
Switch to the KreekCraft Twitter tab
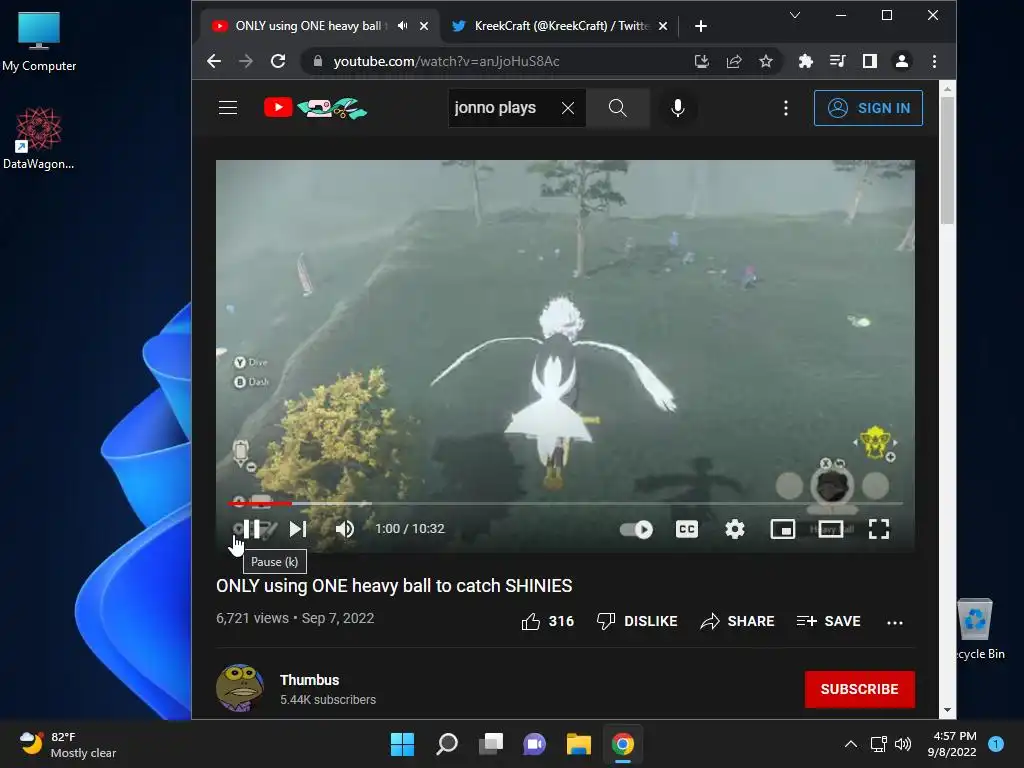tap(560, 25)
